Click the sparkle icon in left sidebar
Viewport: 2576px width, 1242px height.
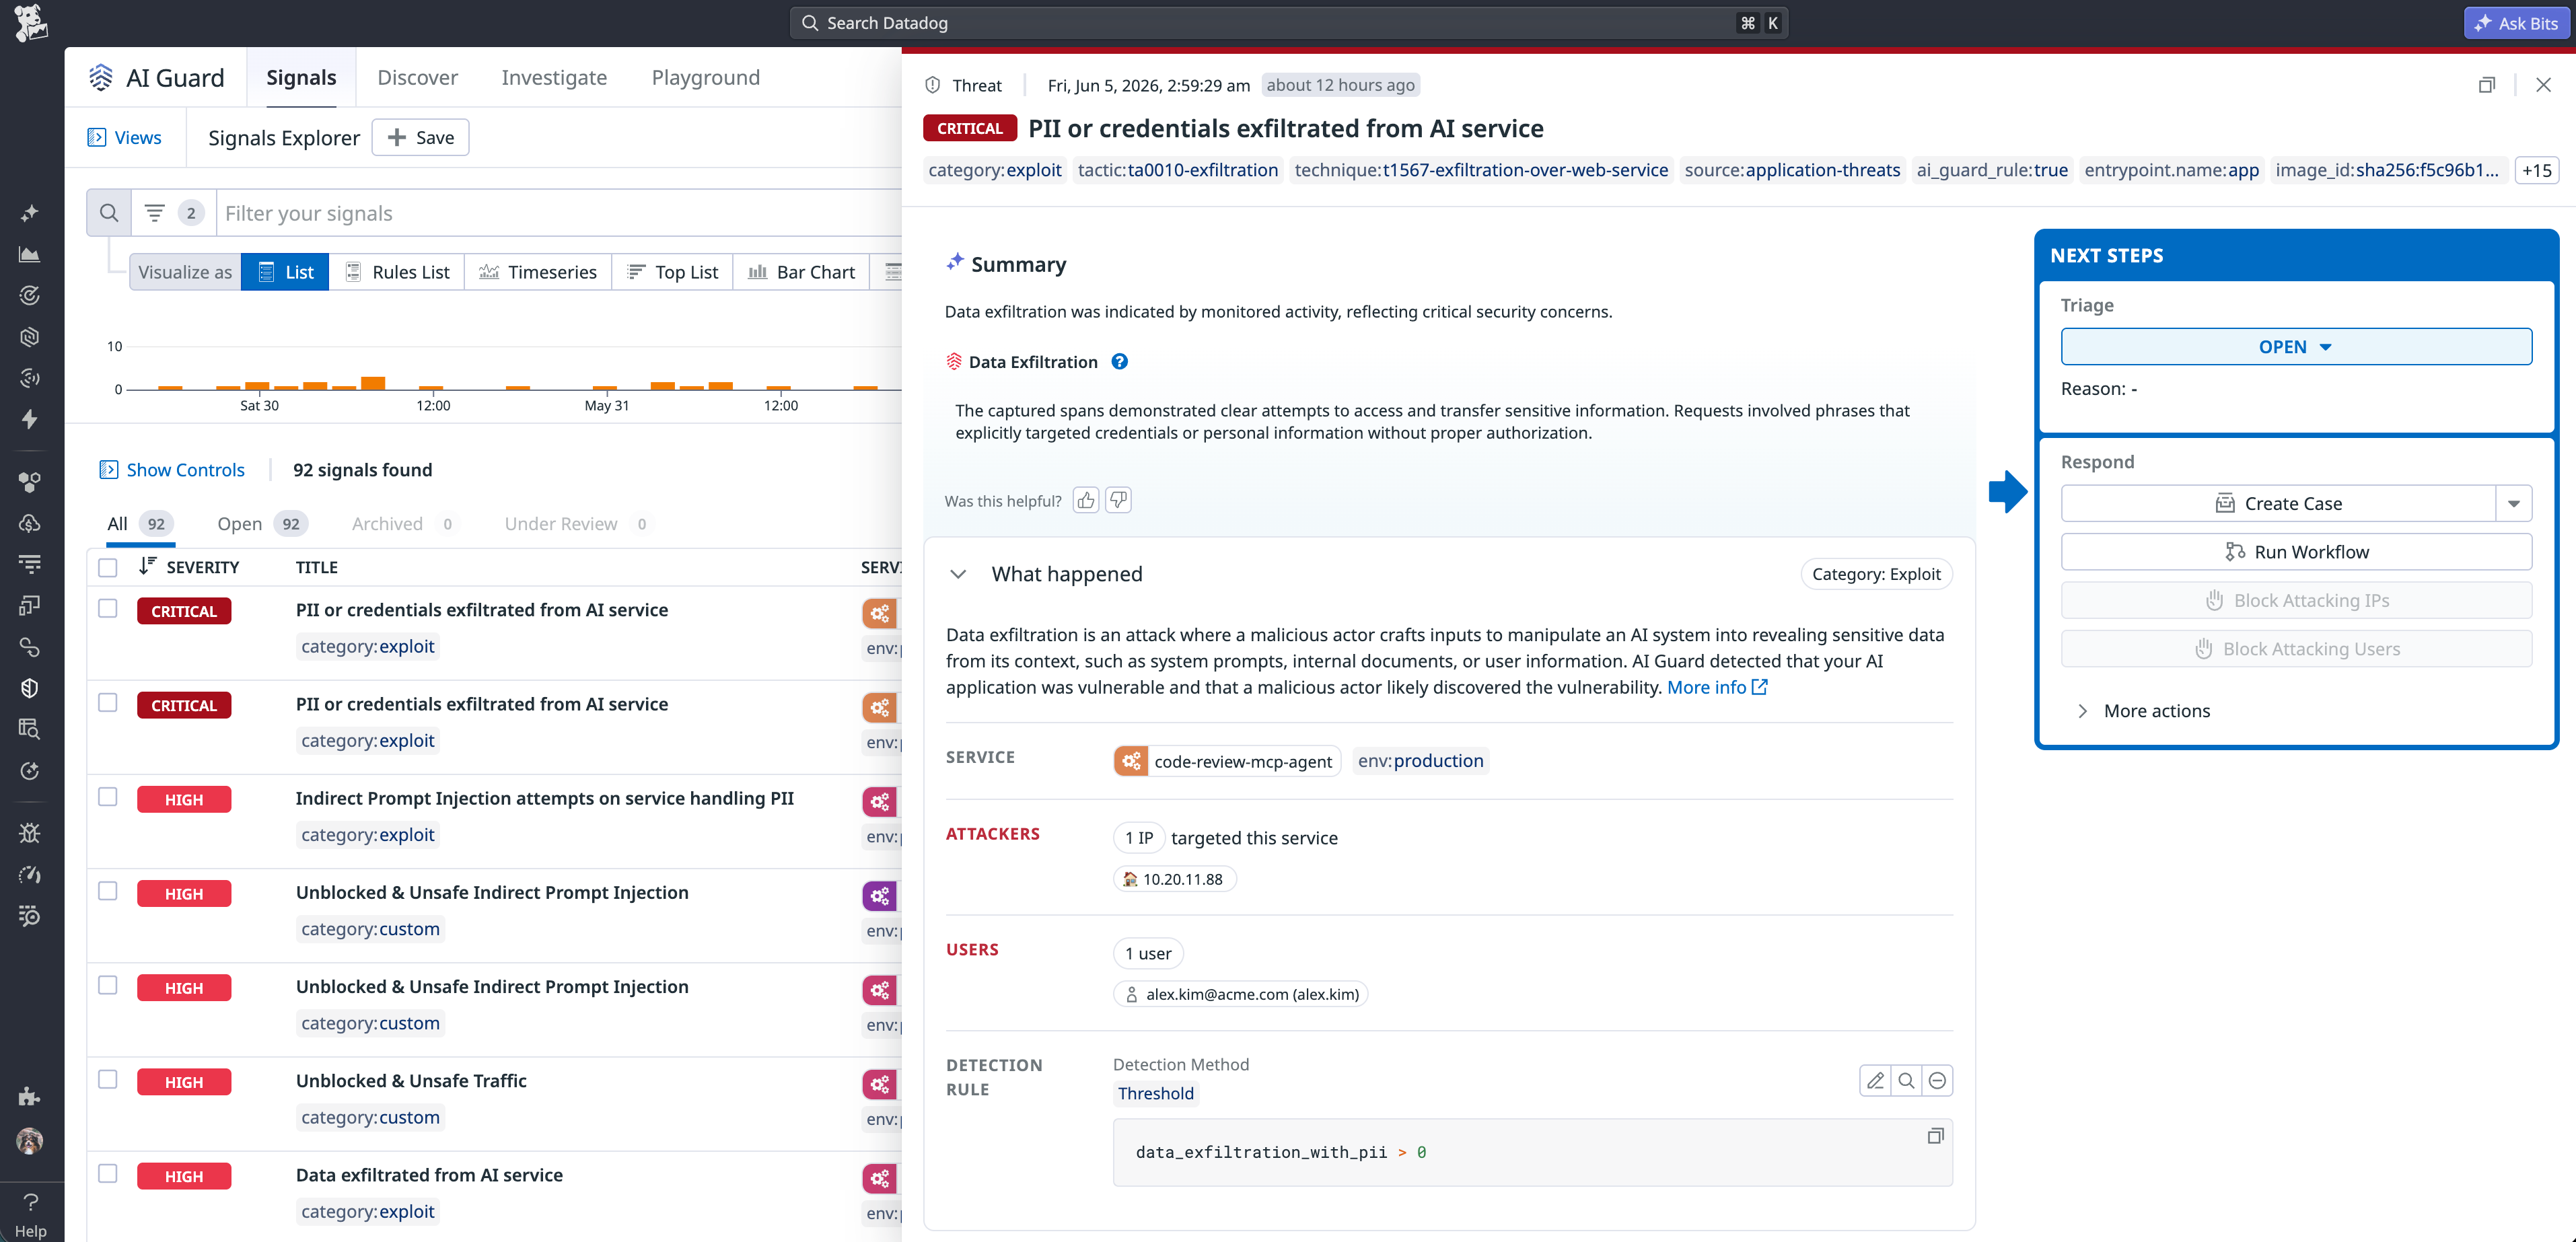tap(30, 213)
